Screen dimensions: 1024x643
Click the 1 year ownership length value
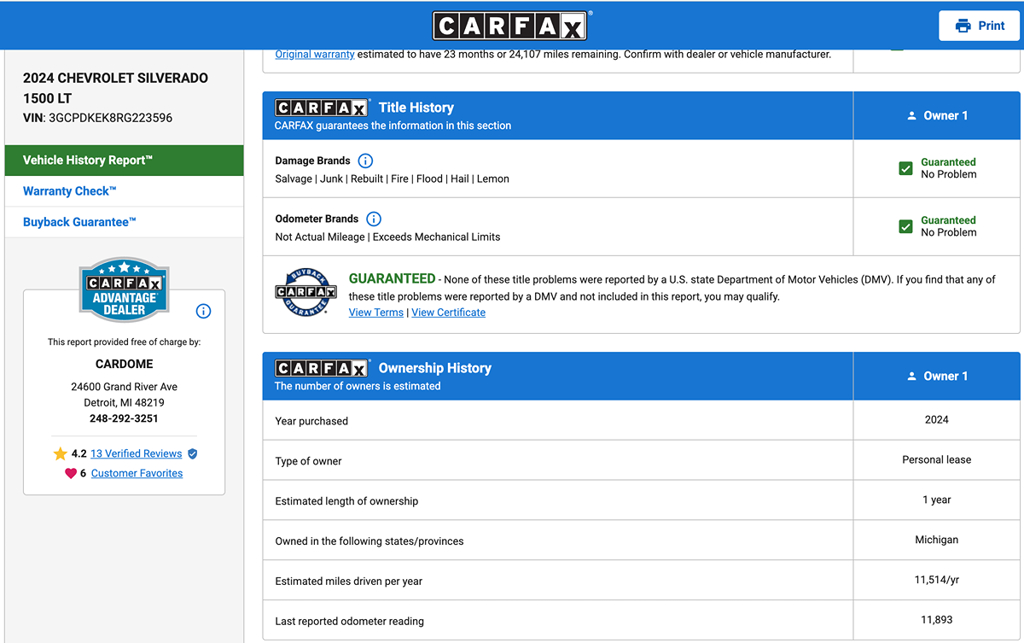tap(936, 499)
